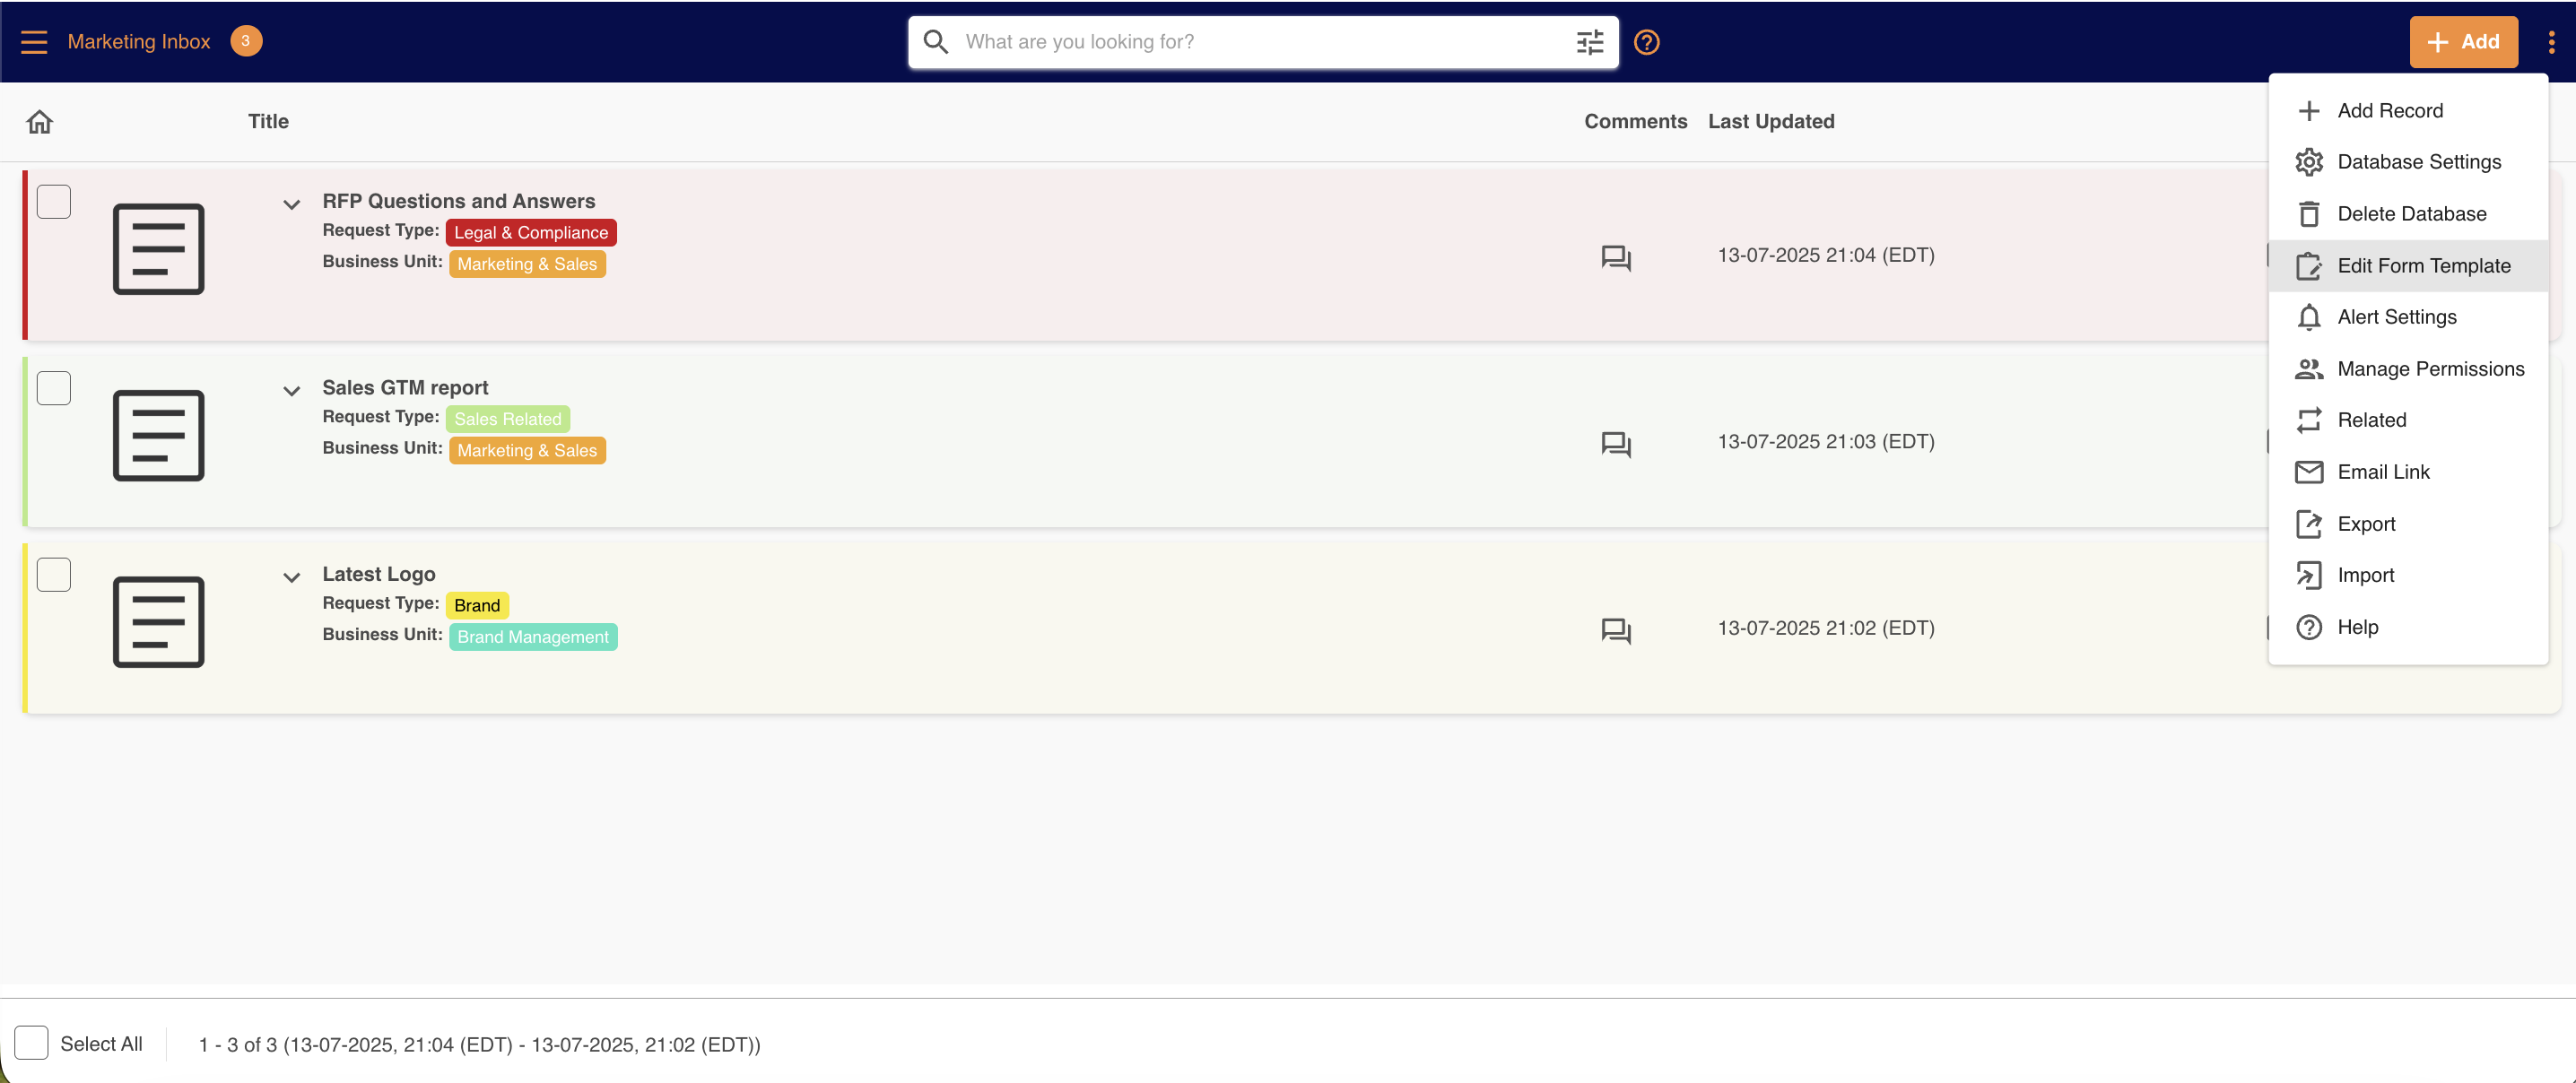Viewport: 2576px width, 1083px height.
Task: Choose Import from the menu
Action: click(2408, 575)
